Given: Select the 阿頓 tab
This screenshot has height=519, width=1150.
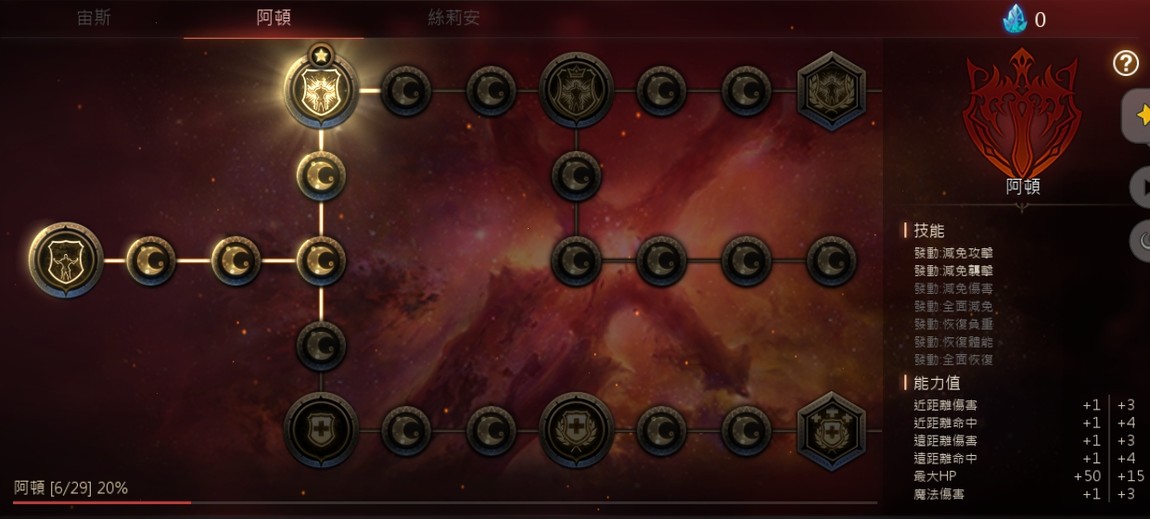Looking at the screenshot, I should point(274,18).
